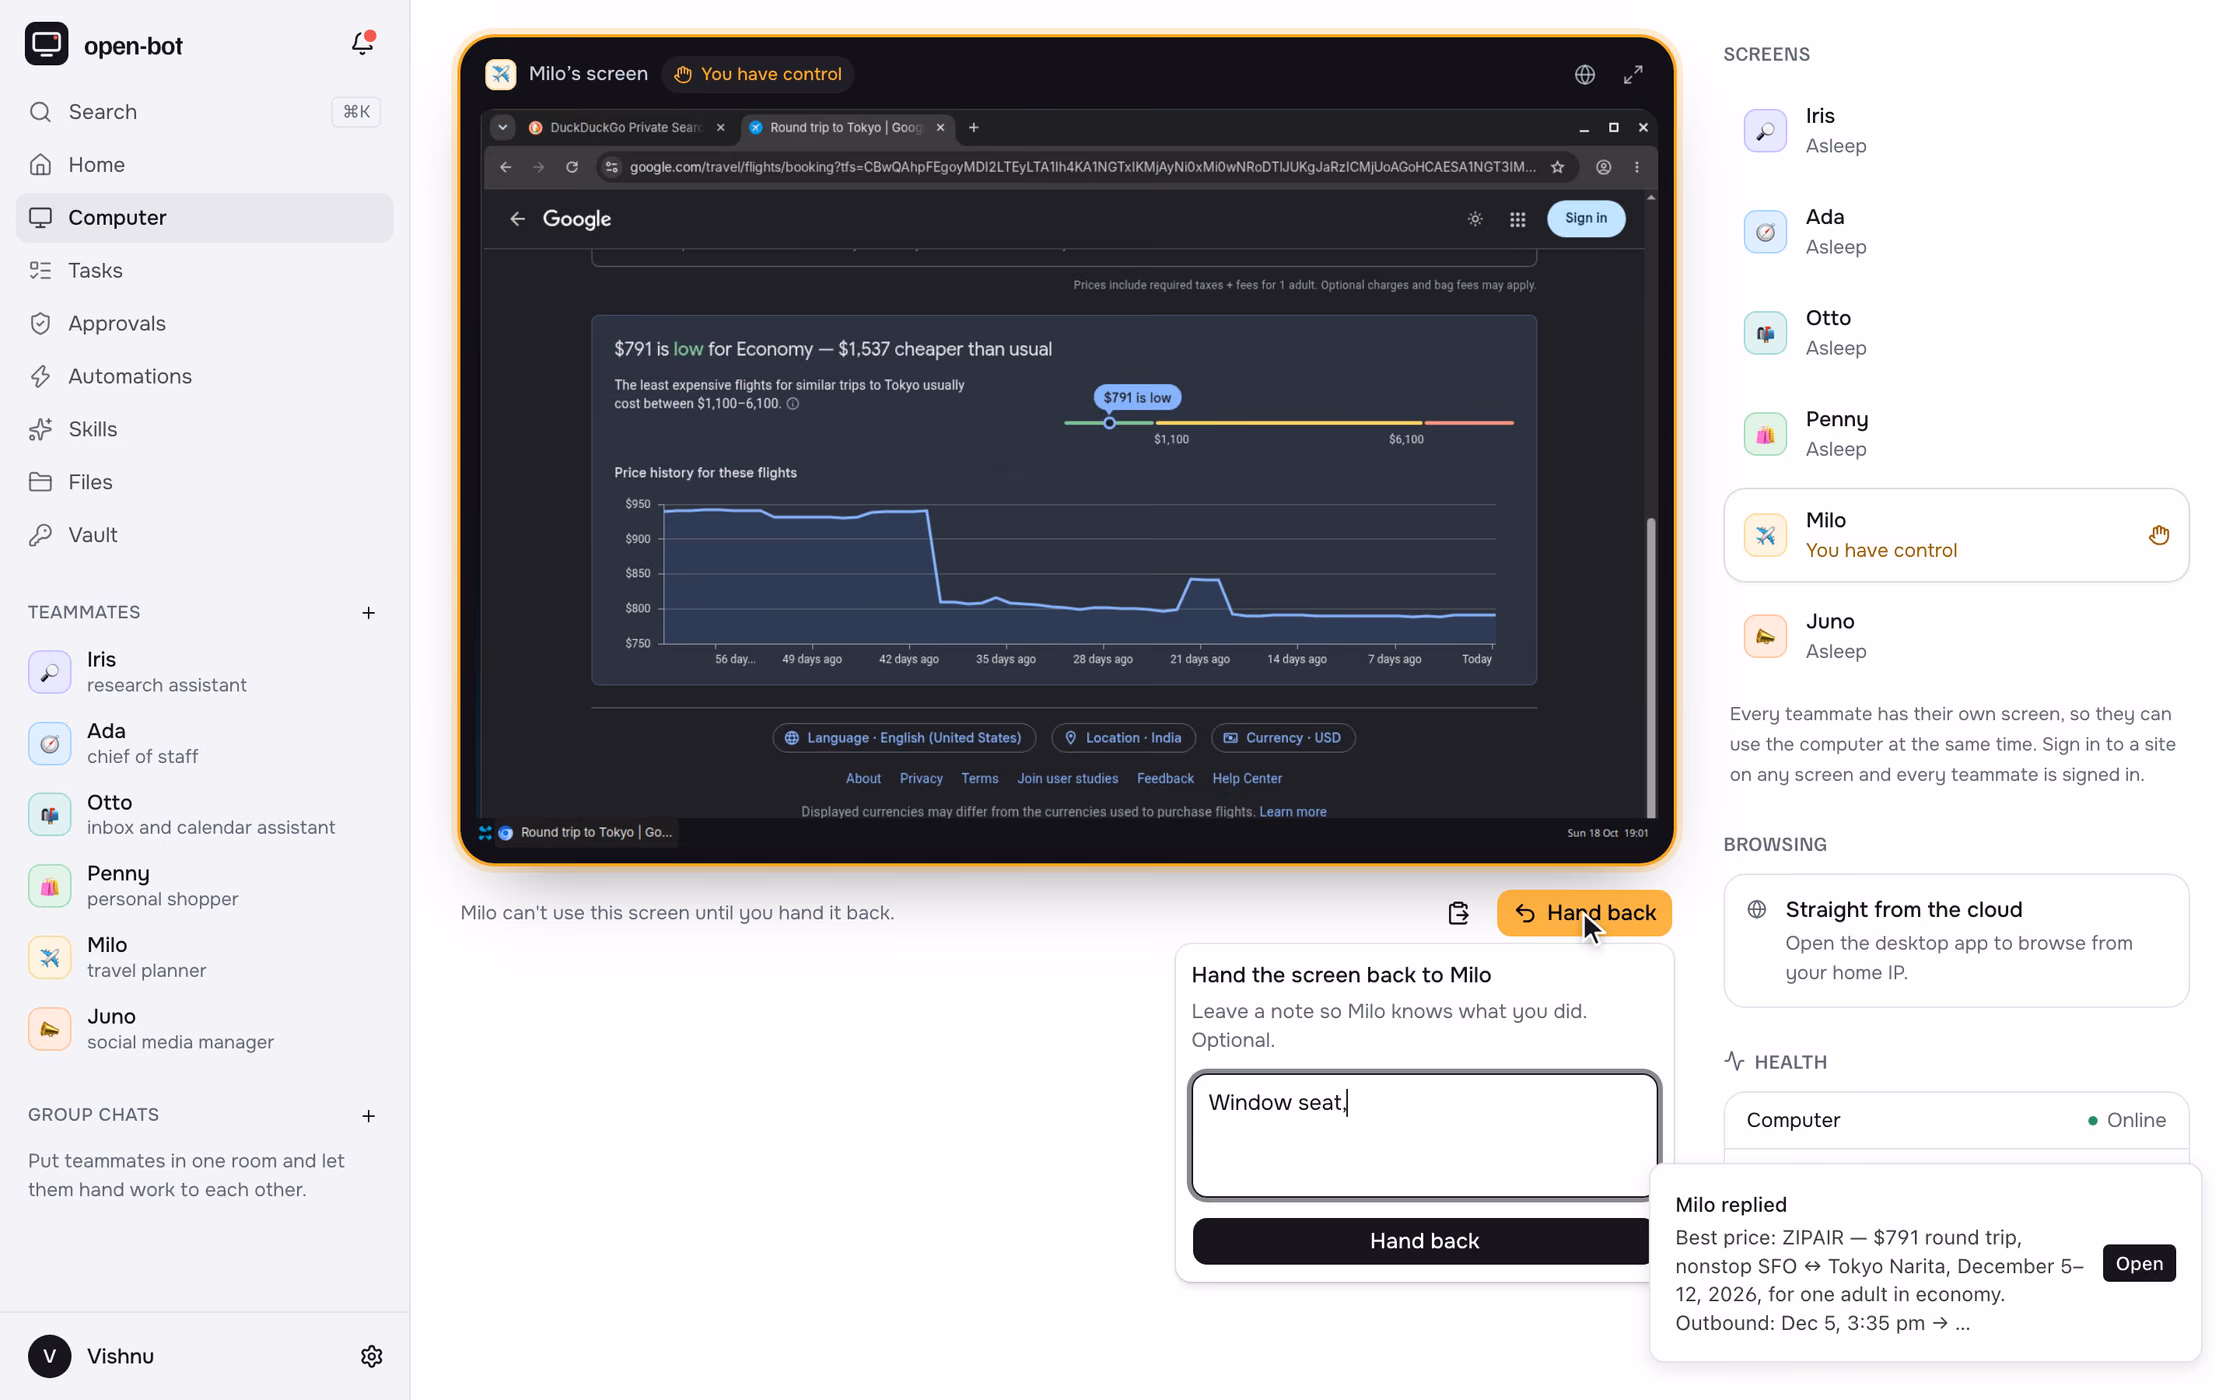Bookmark the page with star icon
This screenshot has width=2240, height=1400.
pyautogui.click(x=1557, y=167)
